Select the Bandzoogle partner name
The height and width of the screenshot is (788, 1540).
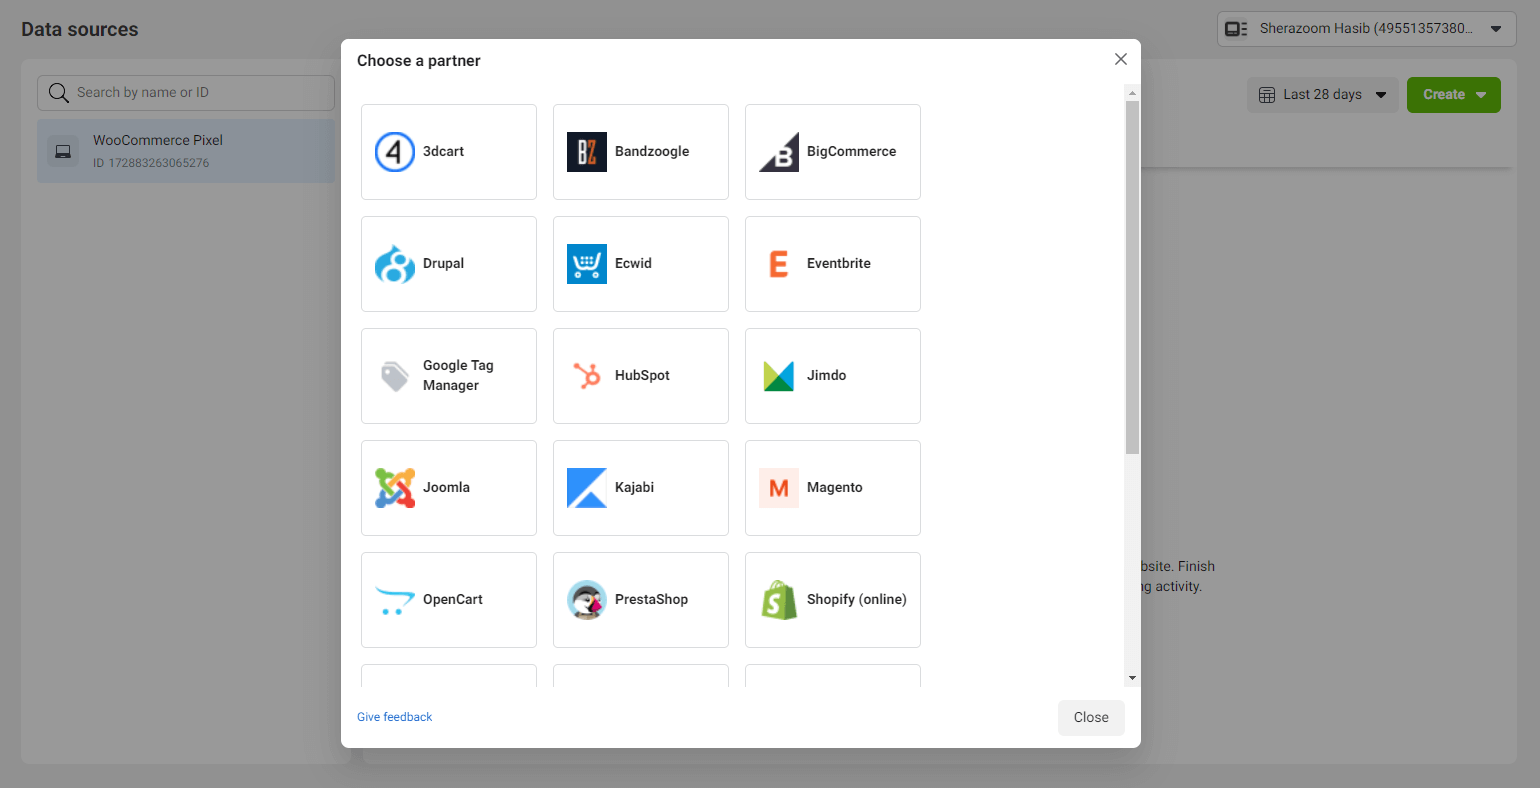652,152
